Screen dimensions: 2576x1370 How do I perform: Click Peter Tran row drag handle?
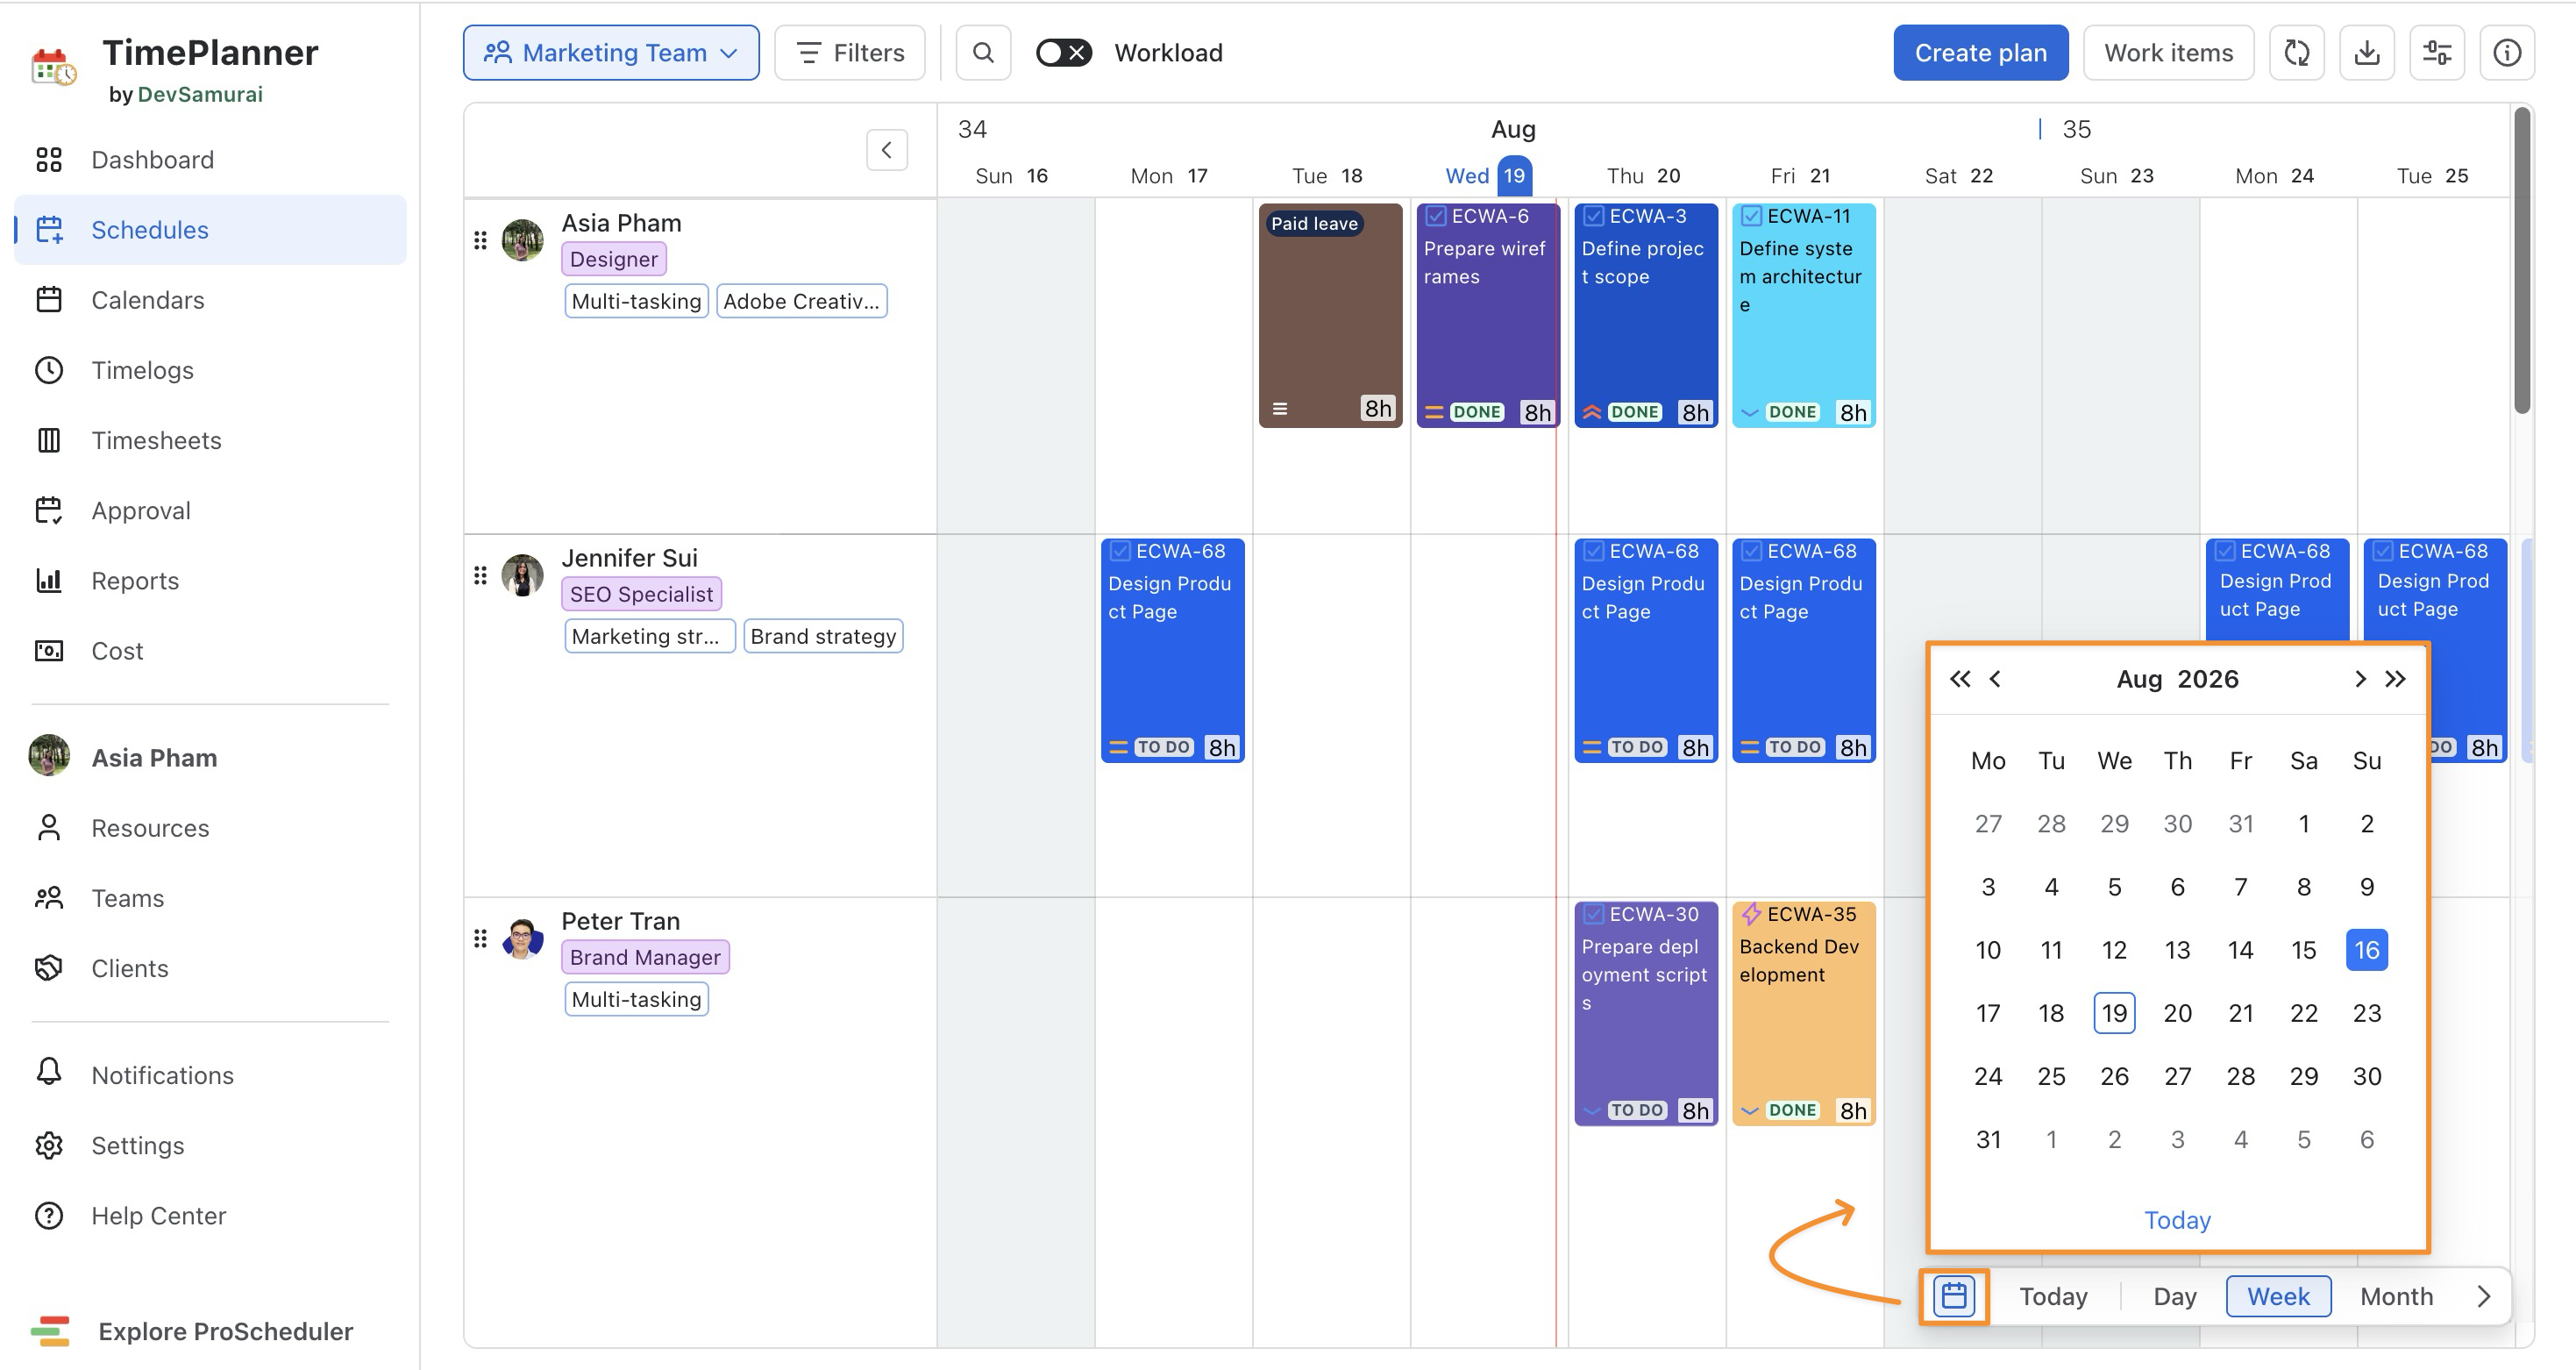coord(480,938)
